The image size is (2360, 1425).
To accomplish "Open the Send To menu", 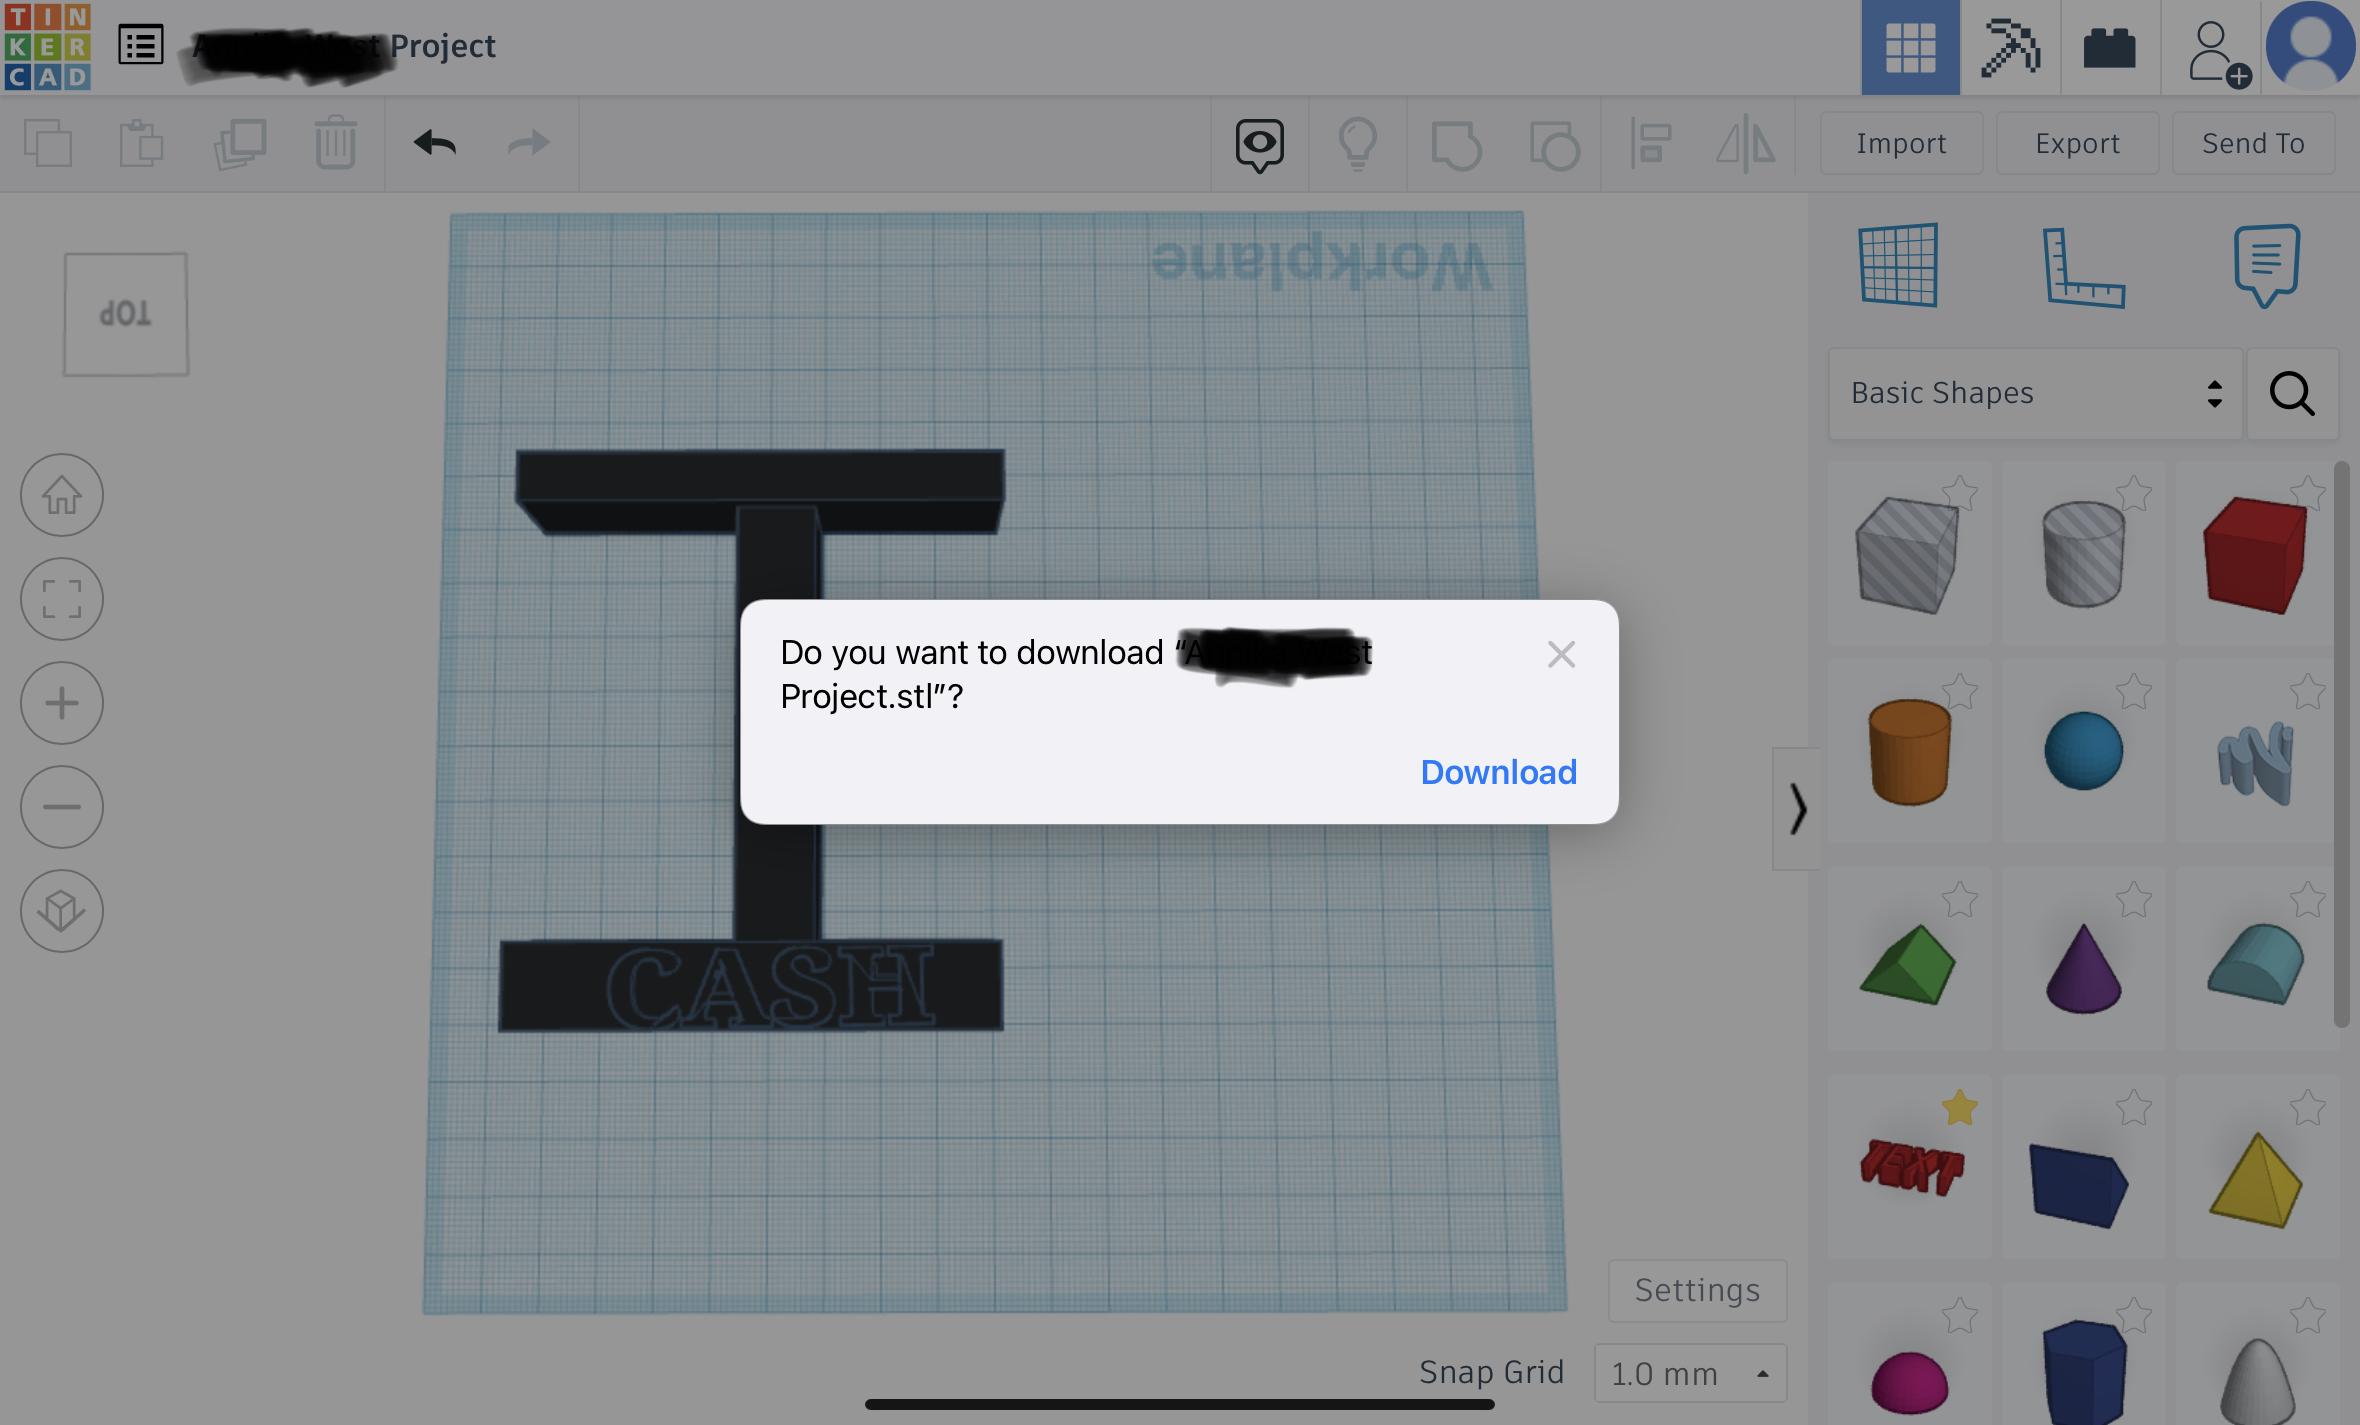I will click(2252, 143).
